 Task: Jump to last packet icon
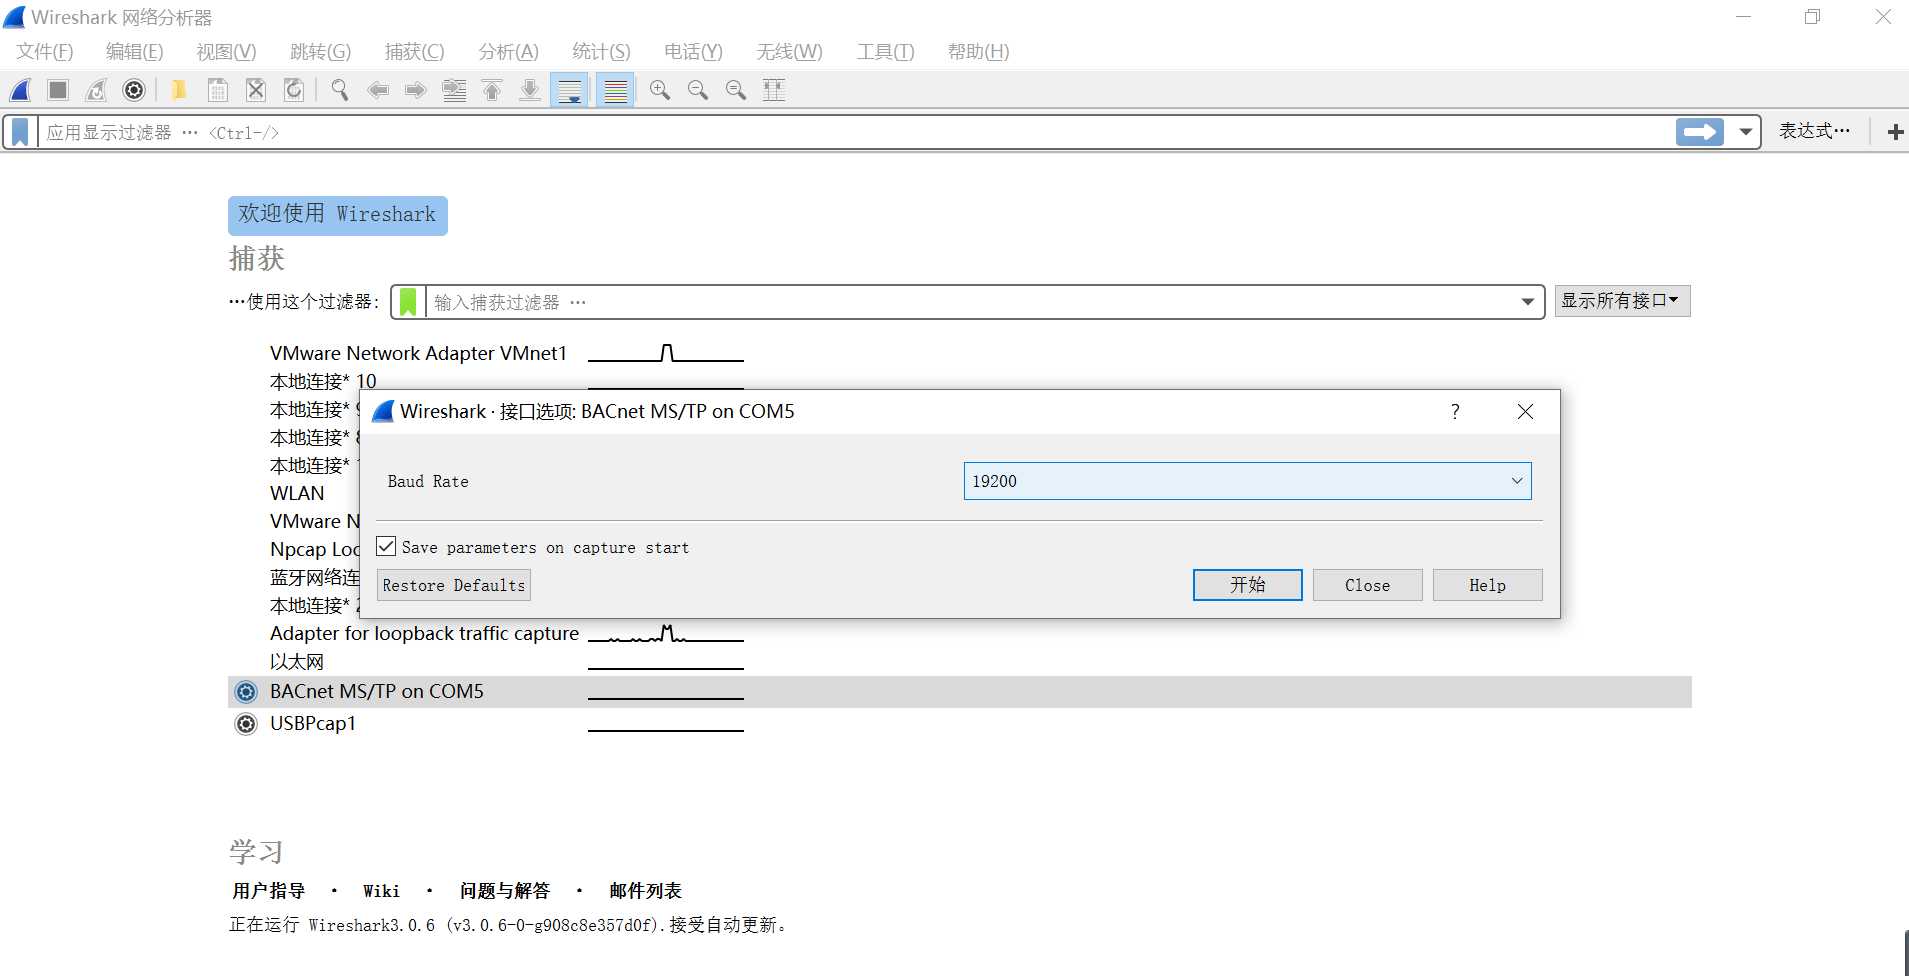pyautogui.click(x=530, y=90)
